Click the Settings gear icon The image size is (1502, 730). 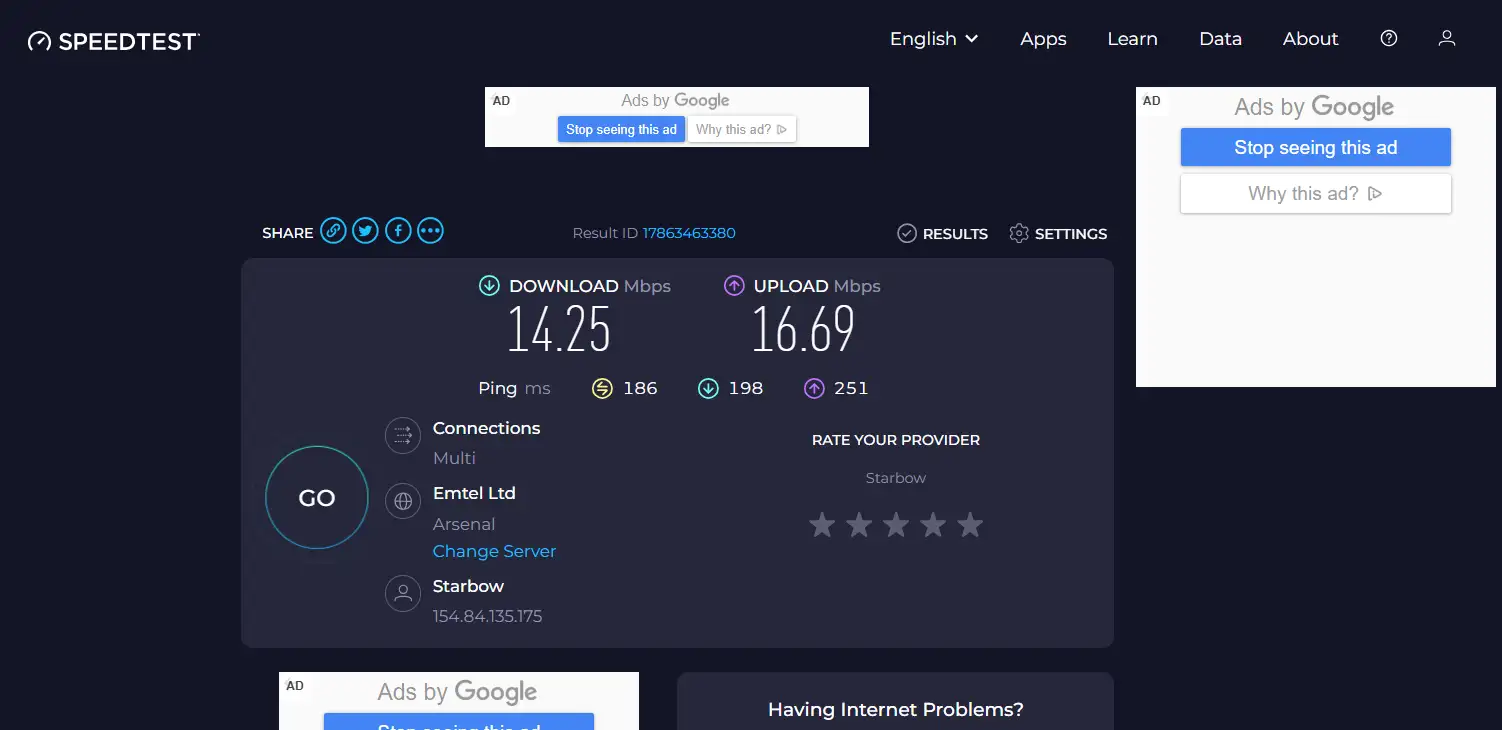tap(1019, 233)
